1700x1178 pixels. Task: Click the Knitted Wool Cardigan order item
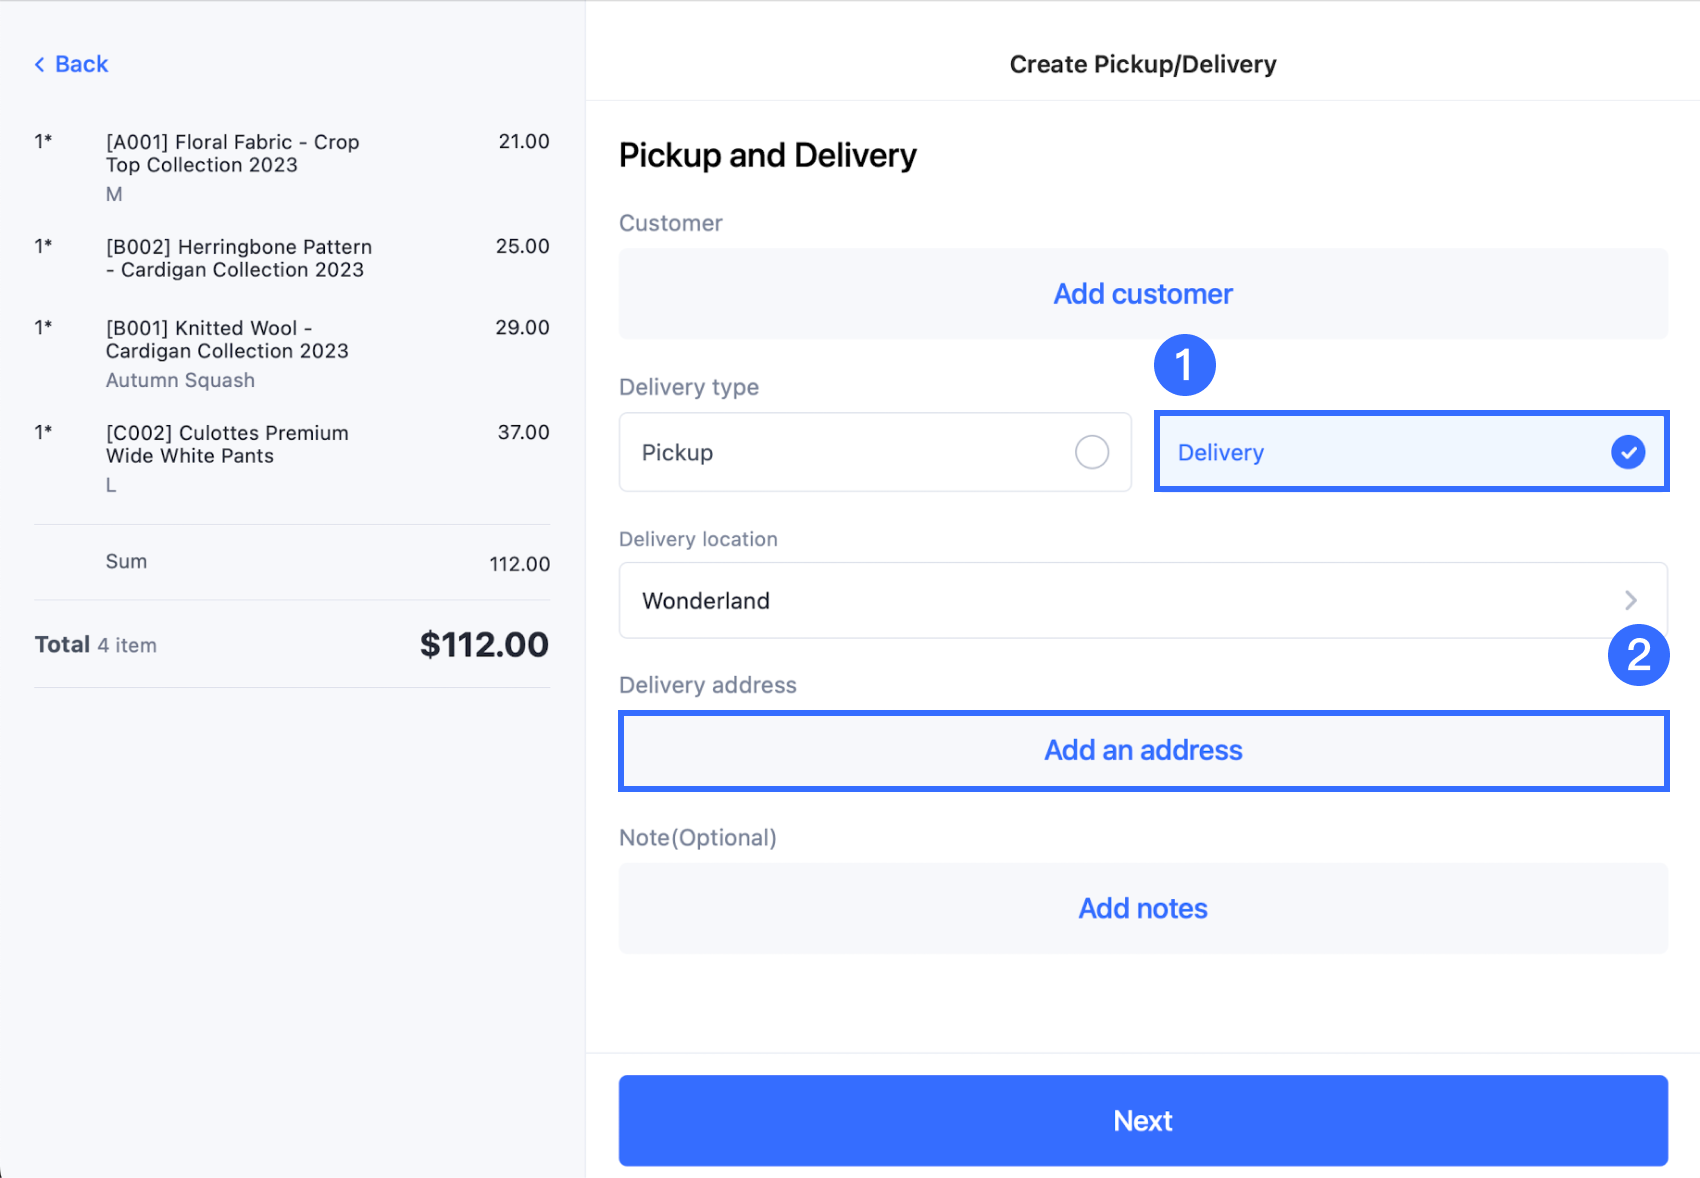tap(227, 340)
